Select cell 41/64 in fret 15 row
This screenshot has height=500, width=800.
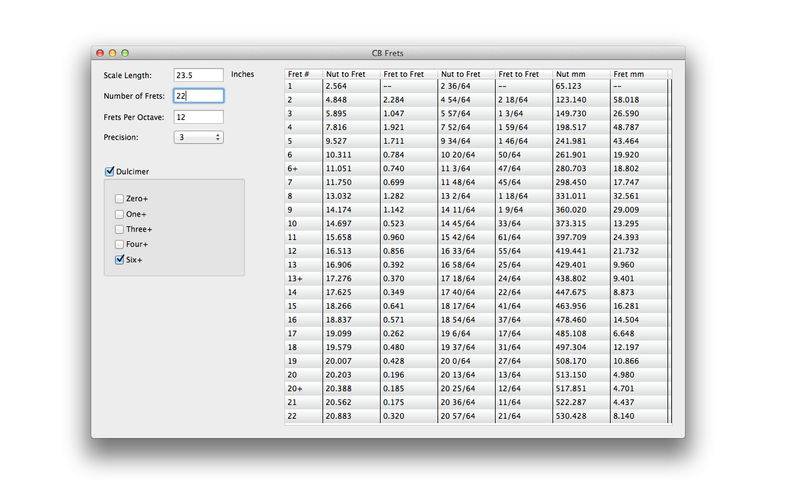pos(523,307)
